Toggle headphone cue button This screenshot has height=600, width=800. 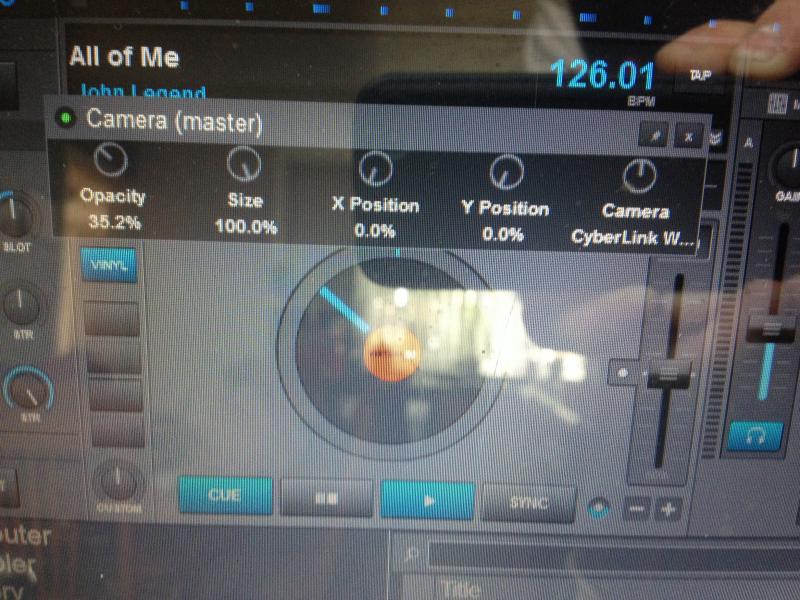756,436
